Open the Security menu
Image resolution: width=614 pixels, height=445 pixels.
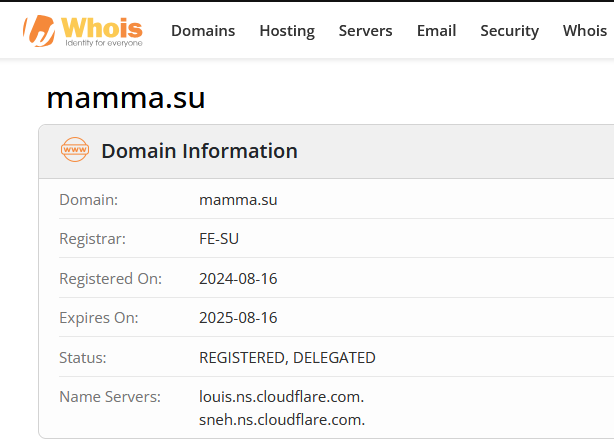click(509, 31)
